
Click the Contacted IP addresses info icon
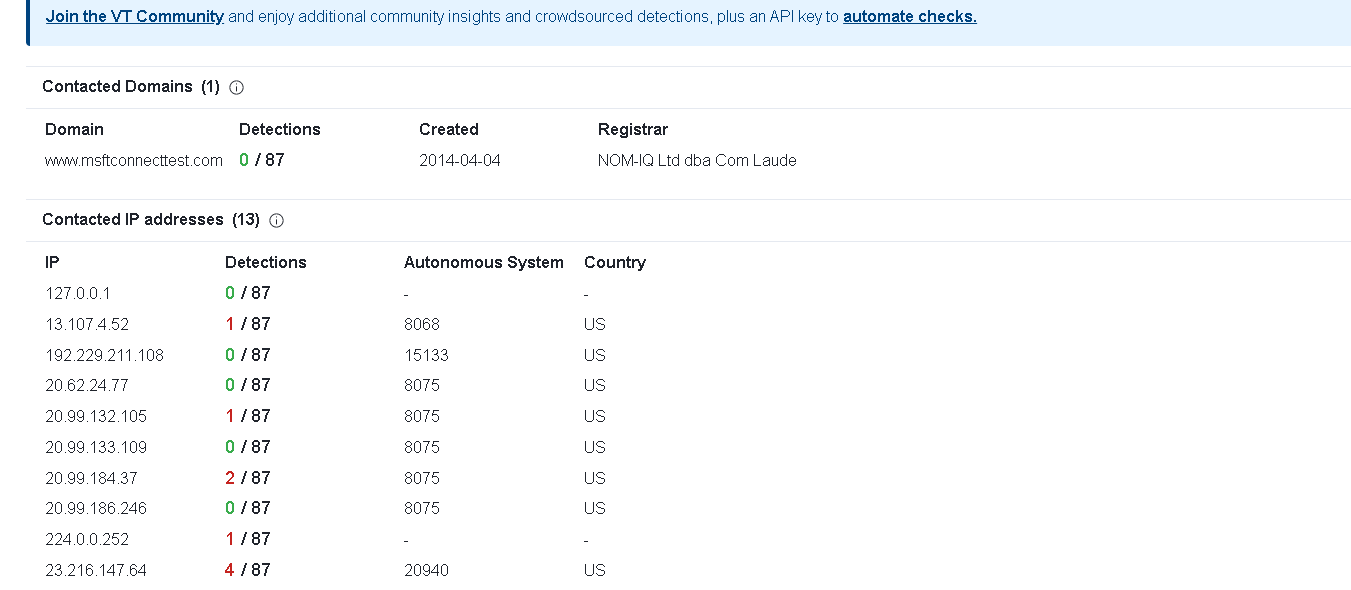pyautogui.click(x=277, y=221)
